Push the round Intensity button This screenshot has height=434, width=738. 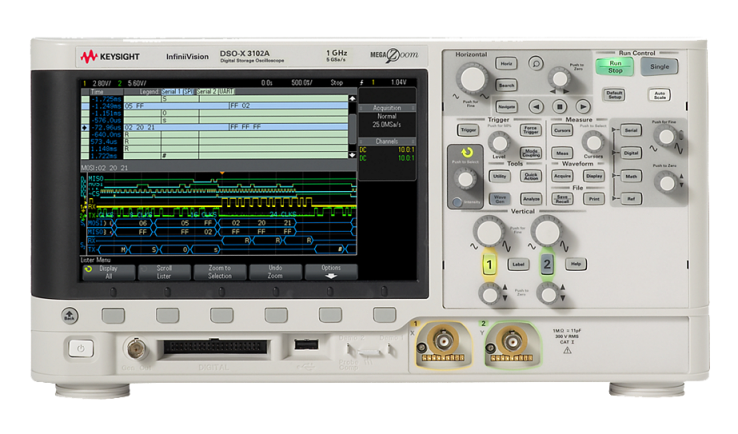[457, 202]
